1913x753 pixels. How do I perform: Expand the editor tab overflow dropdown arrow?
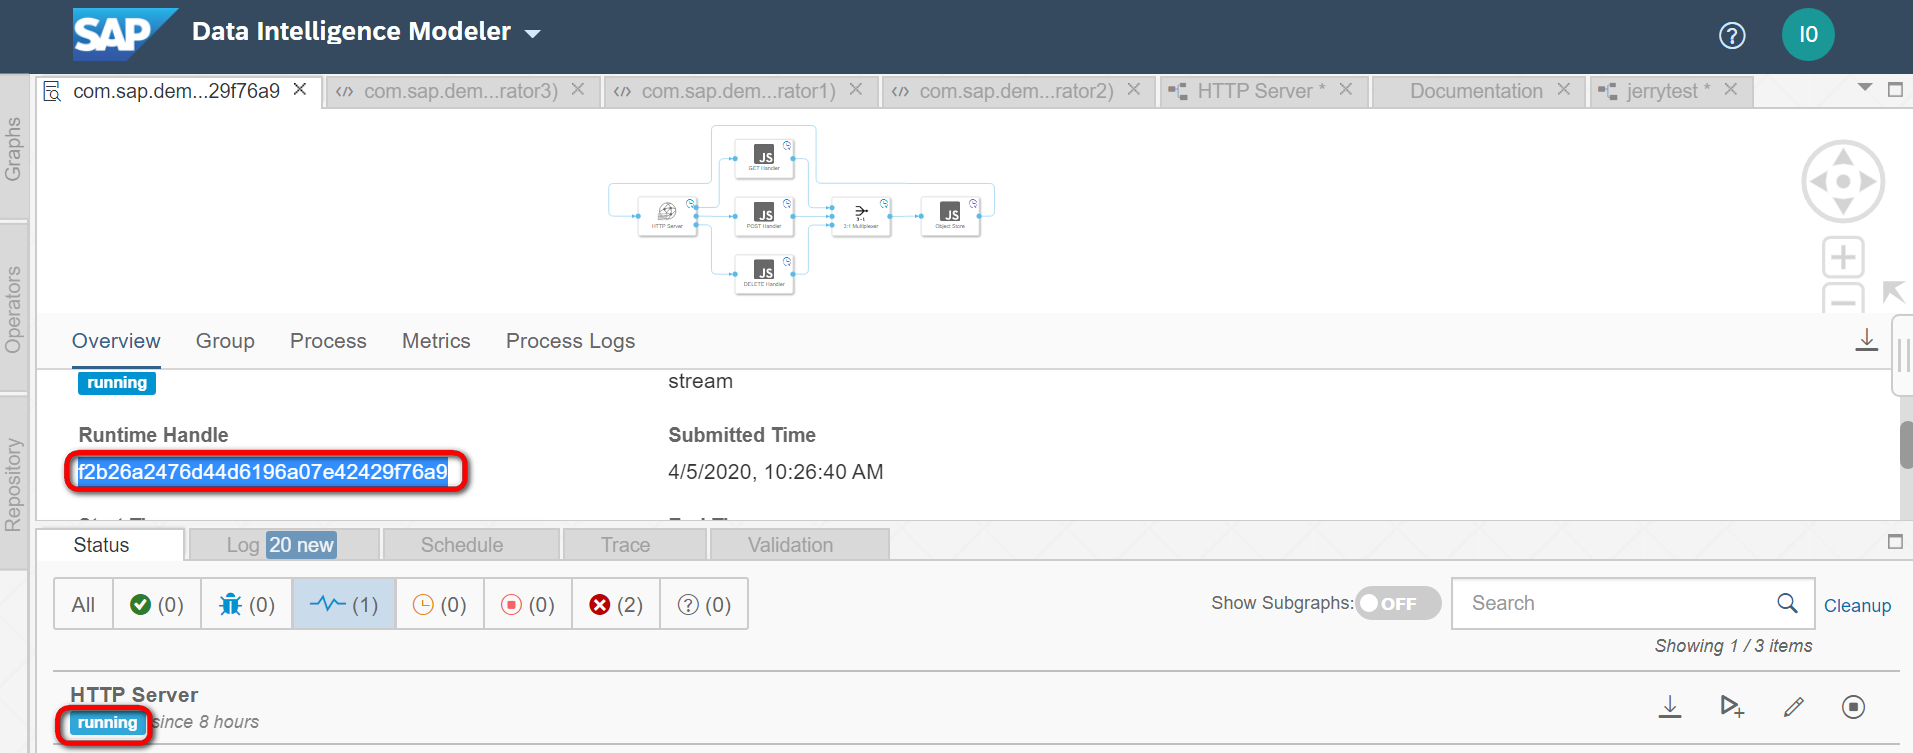point(1865,88)
